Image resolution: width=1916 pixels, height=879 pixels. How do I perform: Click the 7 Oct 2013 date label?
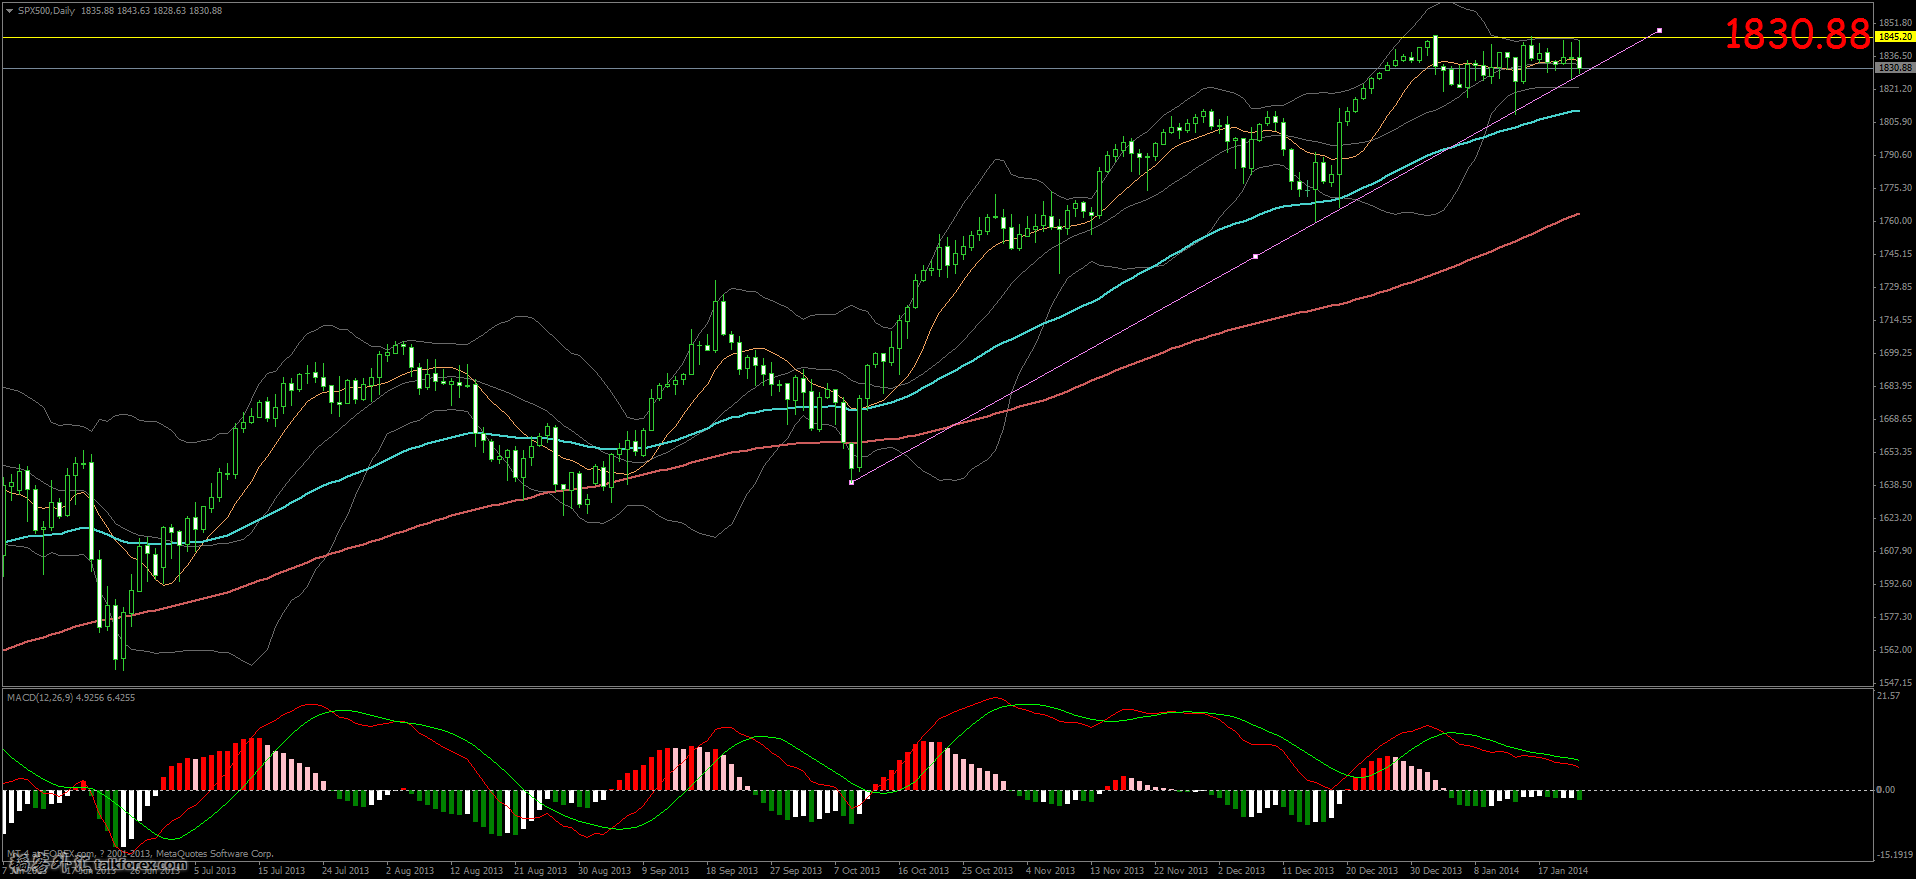857,870
